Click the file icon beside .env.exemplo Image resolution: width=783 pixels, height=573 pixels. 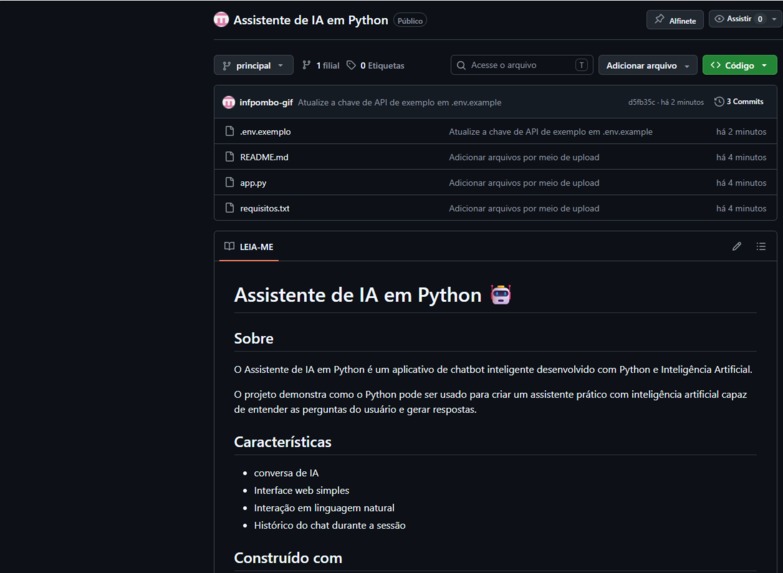229,131
